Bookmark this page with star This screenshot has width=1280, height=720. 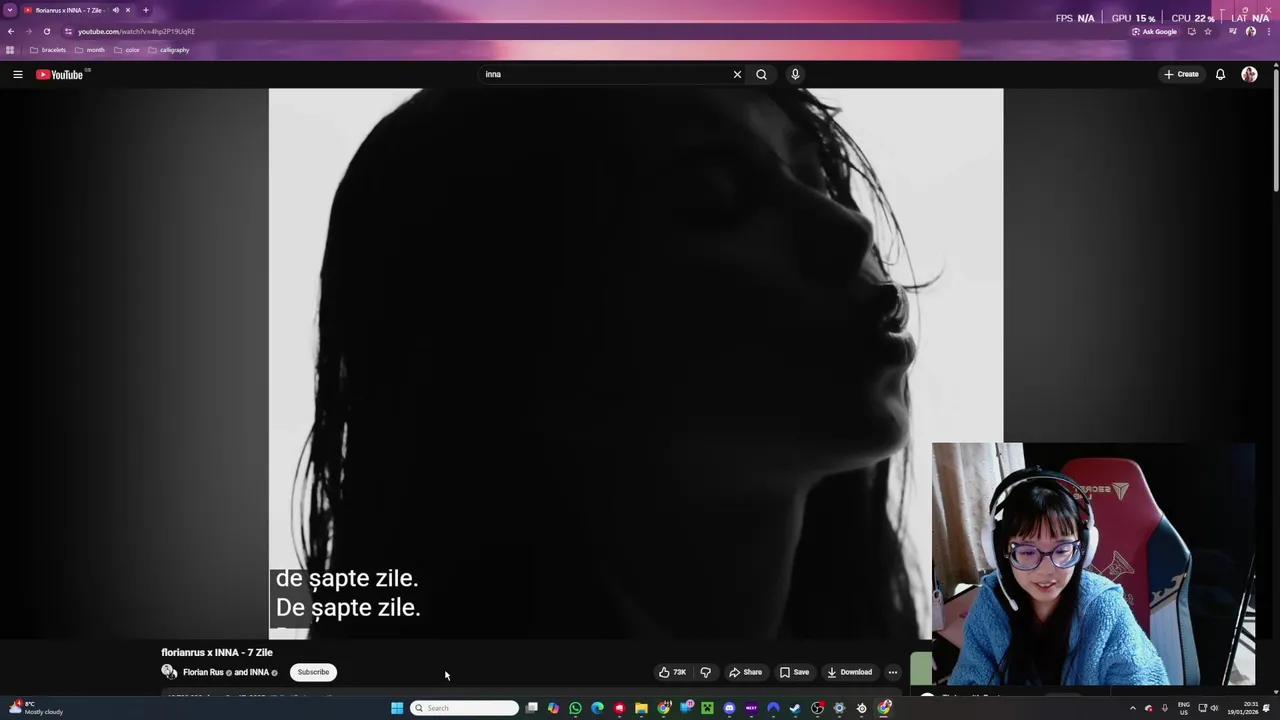(1208, 31)
